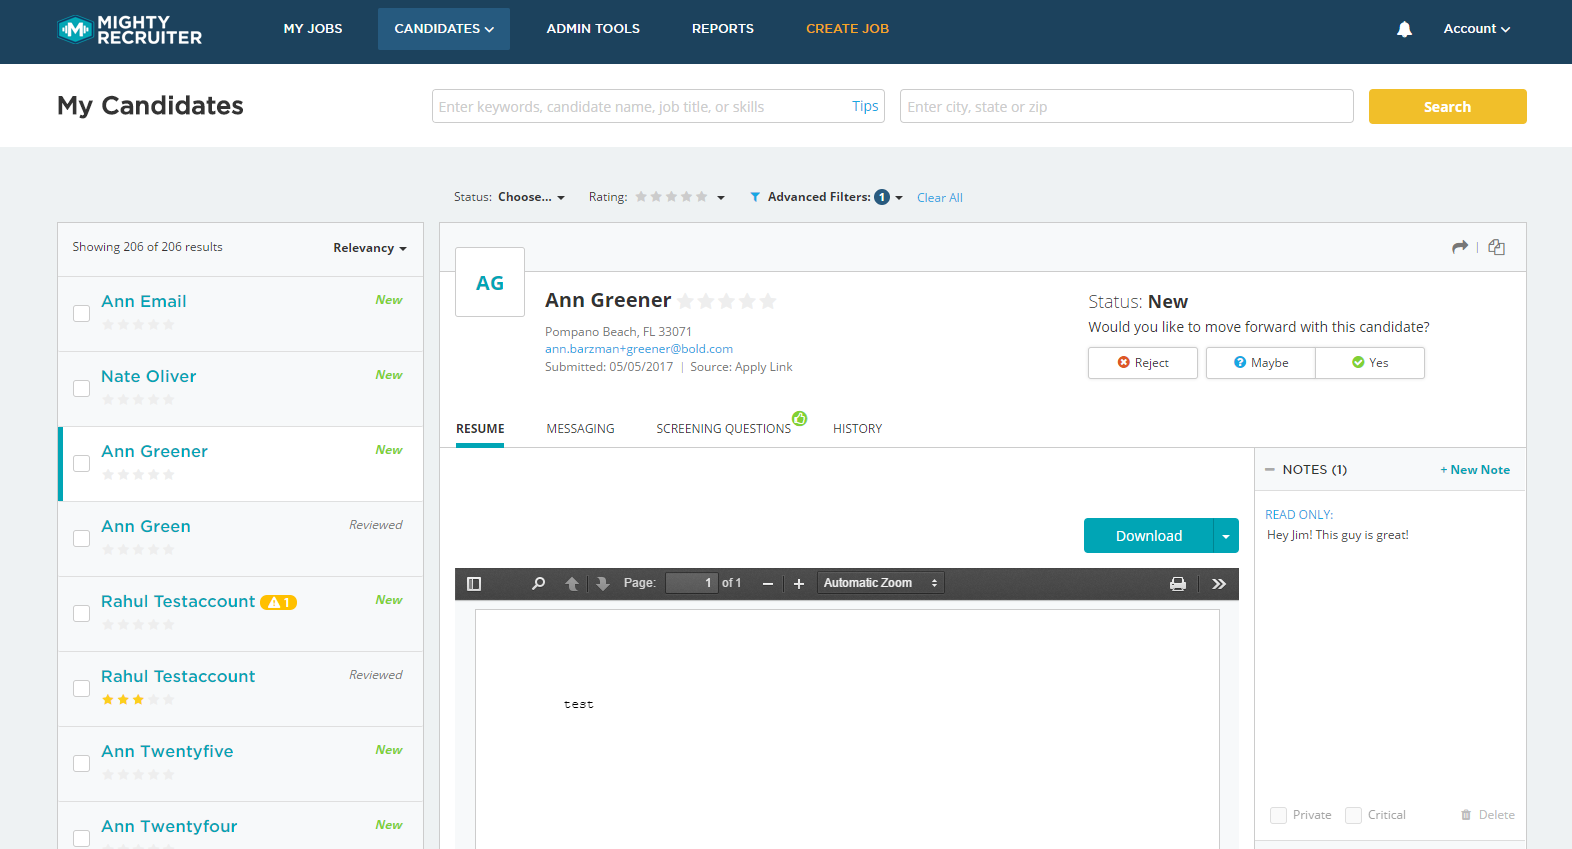Click the Clear All filters link
This screenshot has width=1572, height=849.
pyautogui.click(x=939, y=198)
